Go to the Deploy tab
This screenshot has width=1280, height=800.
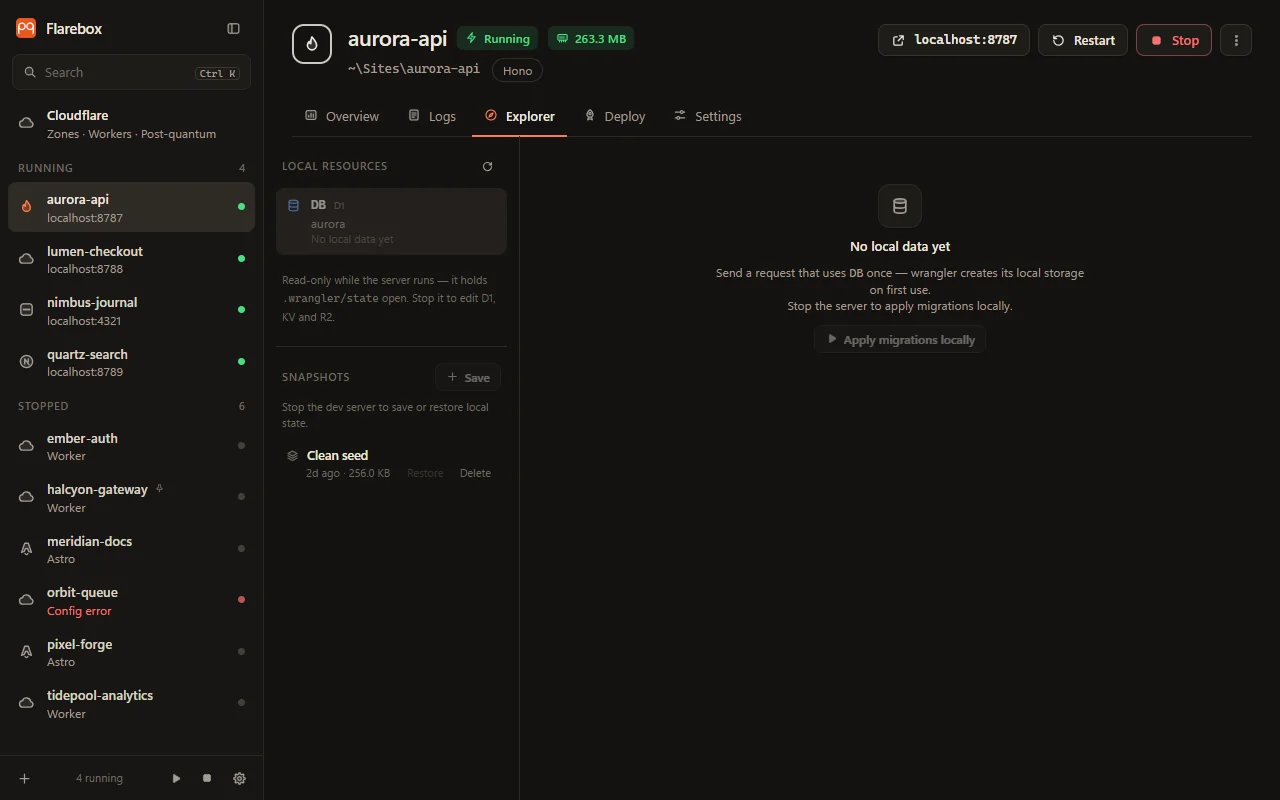615,117
